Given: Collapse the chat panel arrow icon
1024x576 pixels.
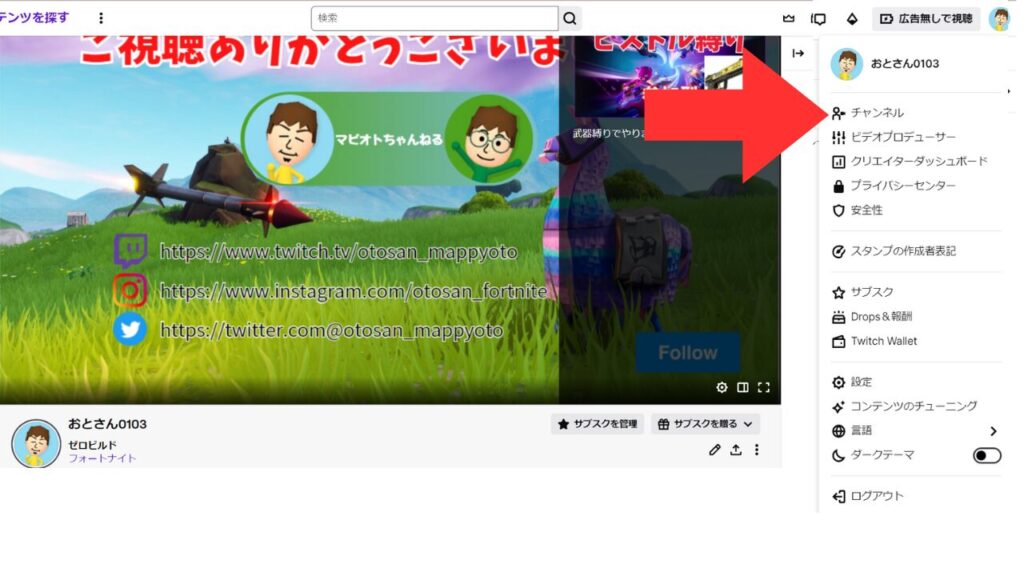Looking at the screenshot, I should coord(798,54).
